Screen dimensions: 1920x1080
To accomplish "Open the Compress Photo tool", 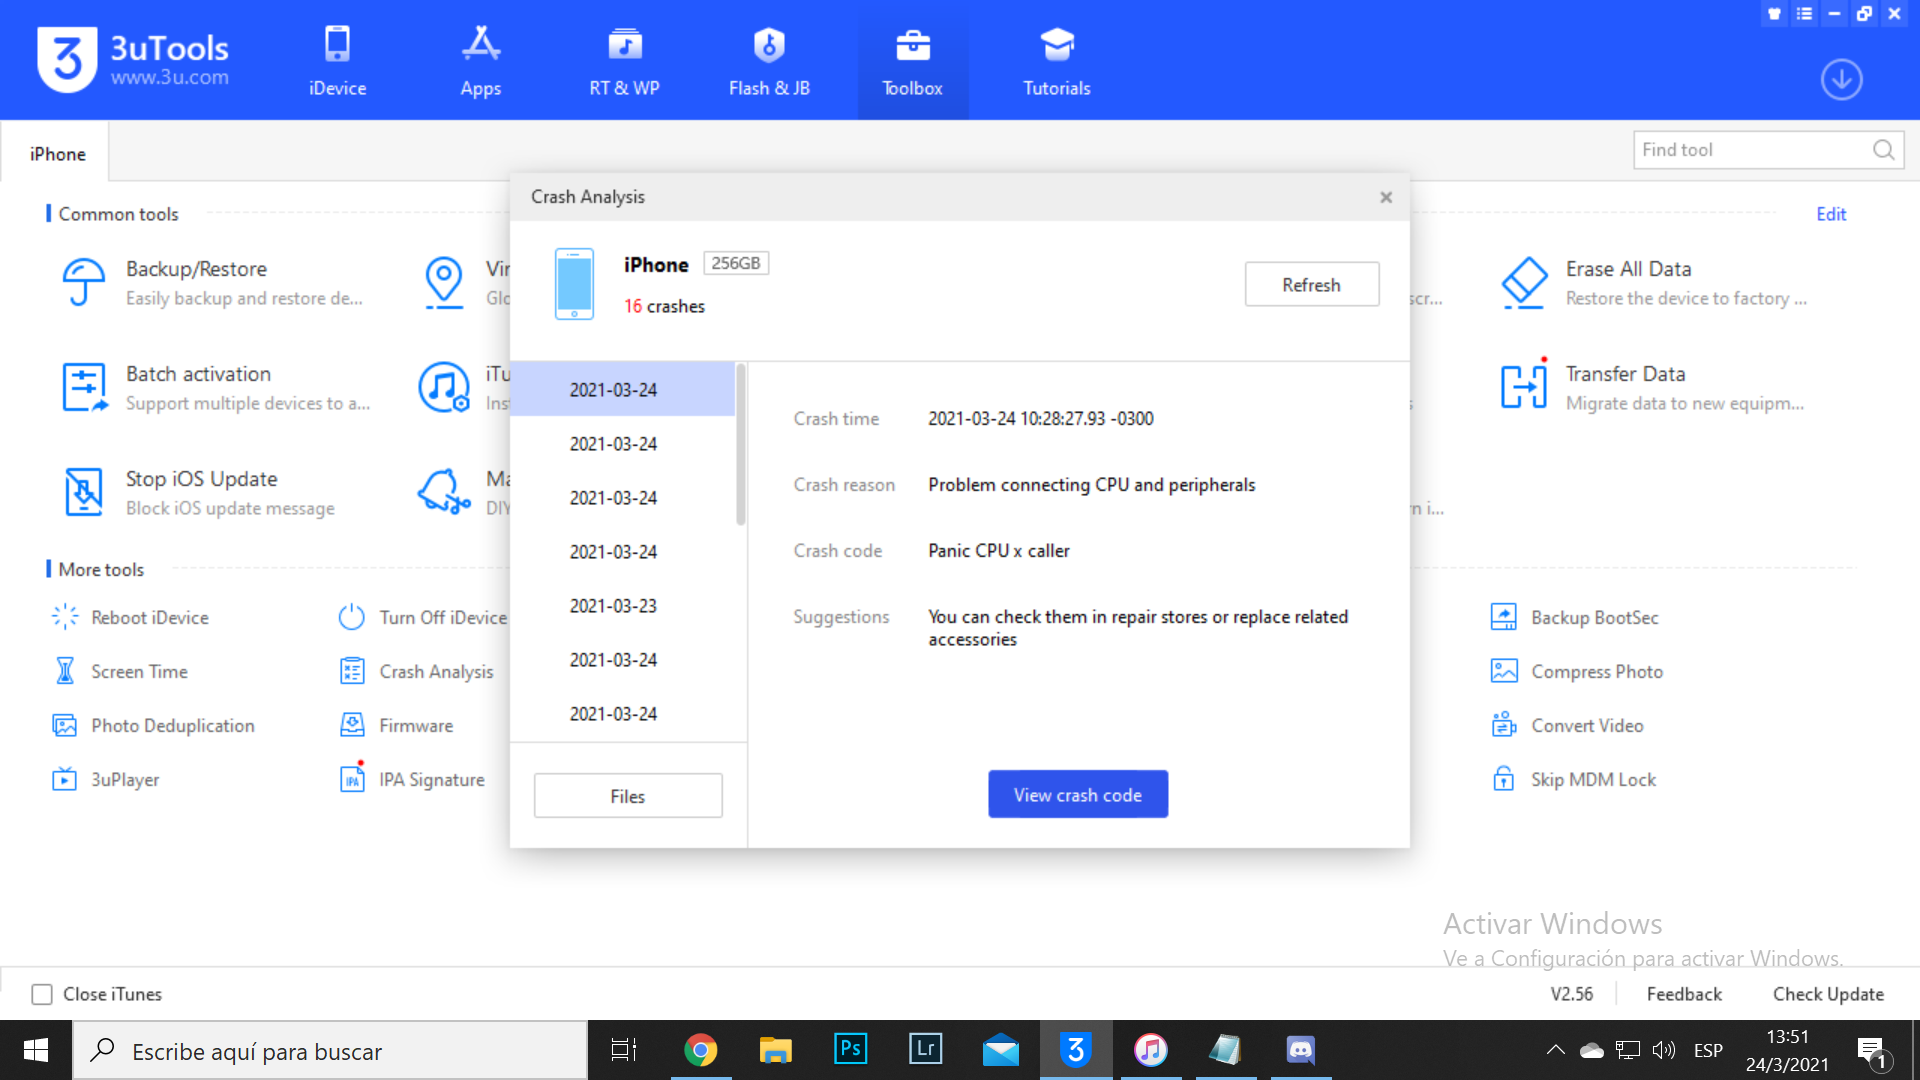I will (1596, 672).
